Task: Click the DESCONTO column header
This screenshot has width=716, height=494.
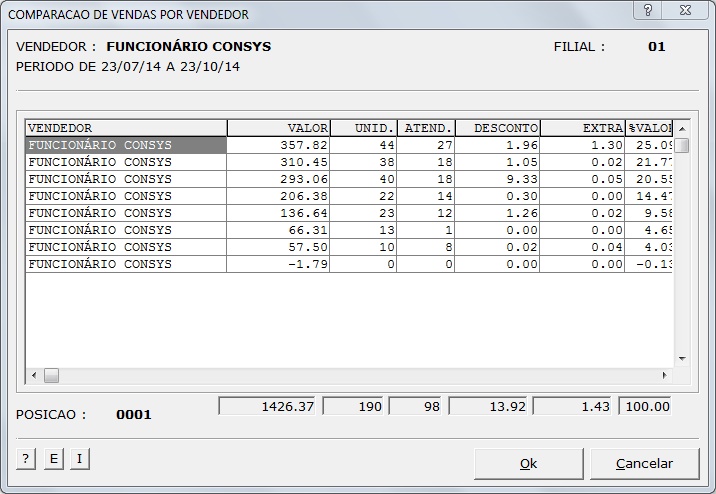Action: point(497,128)
